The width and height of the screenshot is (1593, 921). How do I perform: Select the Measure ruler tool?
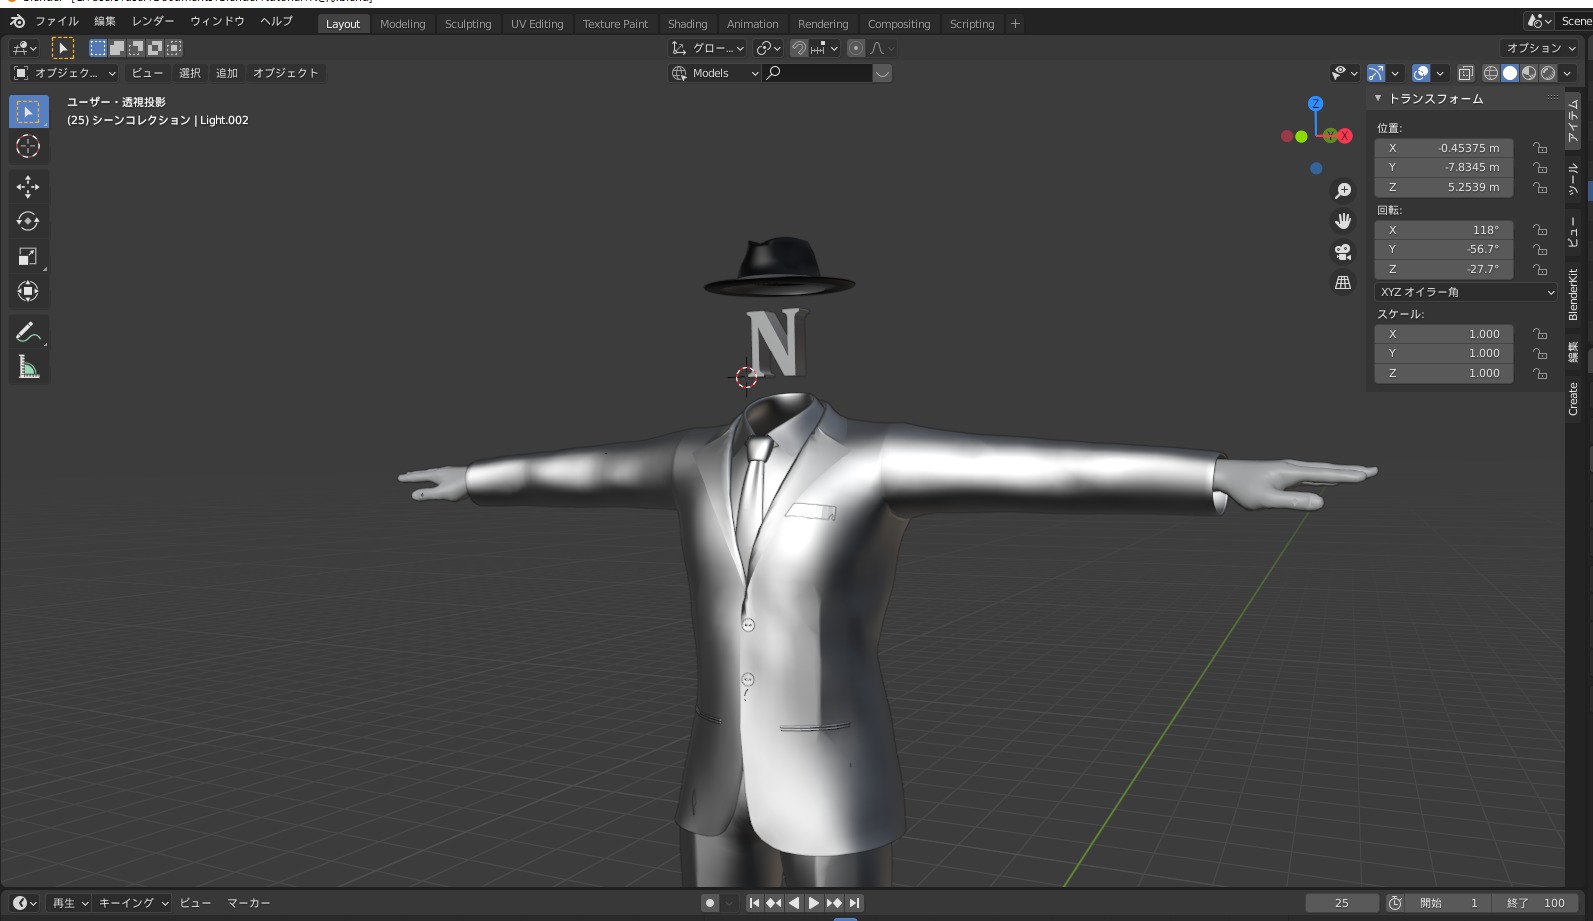coord(28,367)
